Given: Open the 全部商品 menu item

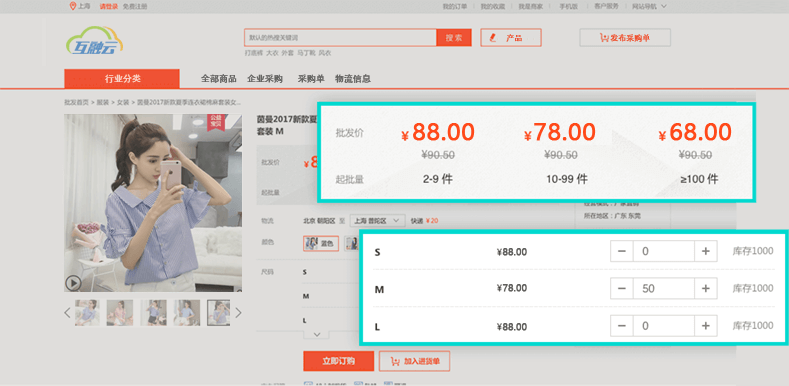Looking at the screenshot, I should (x=219, y=79).
